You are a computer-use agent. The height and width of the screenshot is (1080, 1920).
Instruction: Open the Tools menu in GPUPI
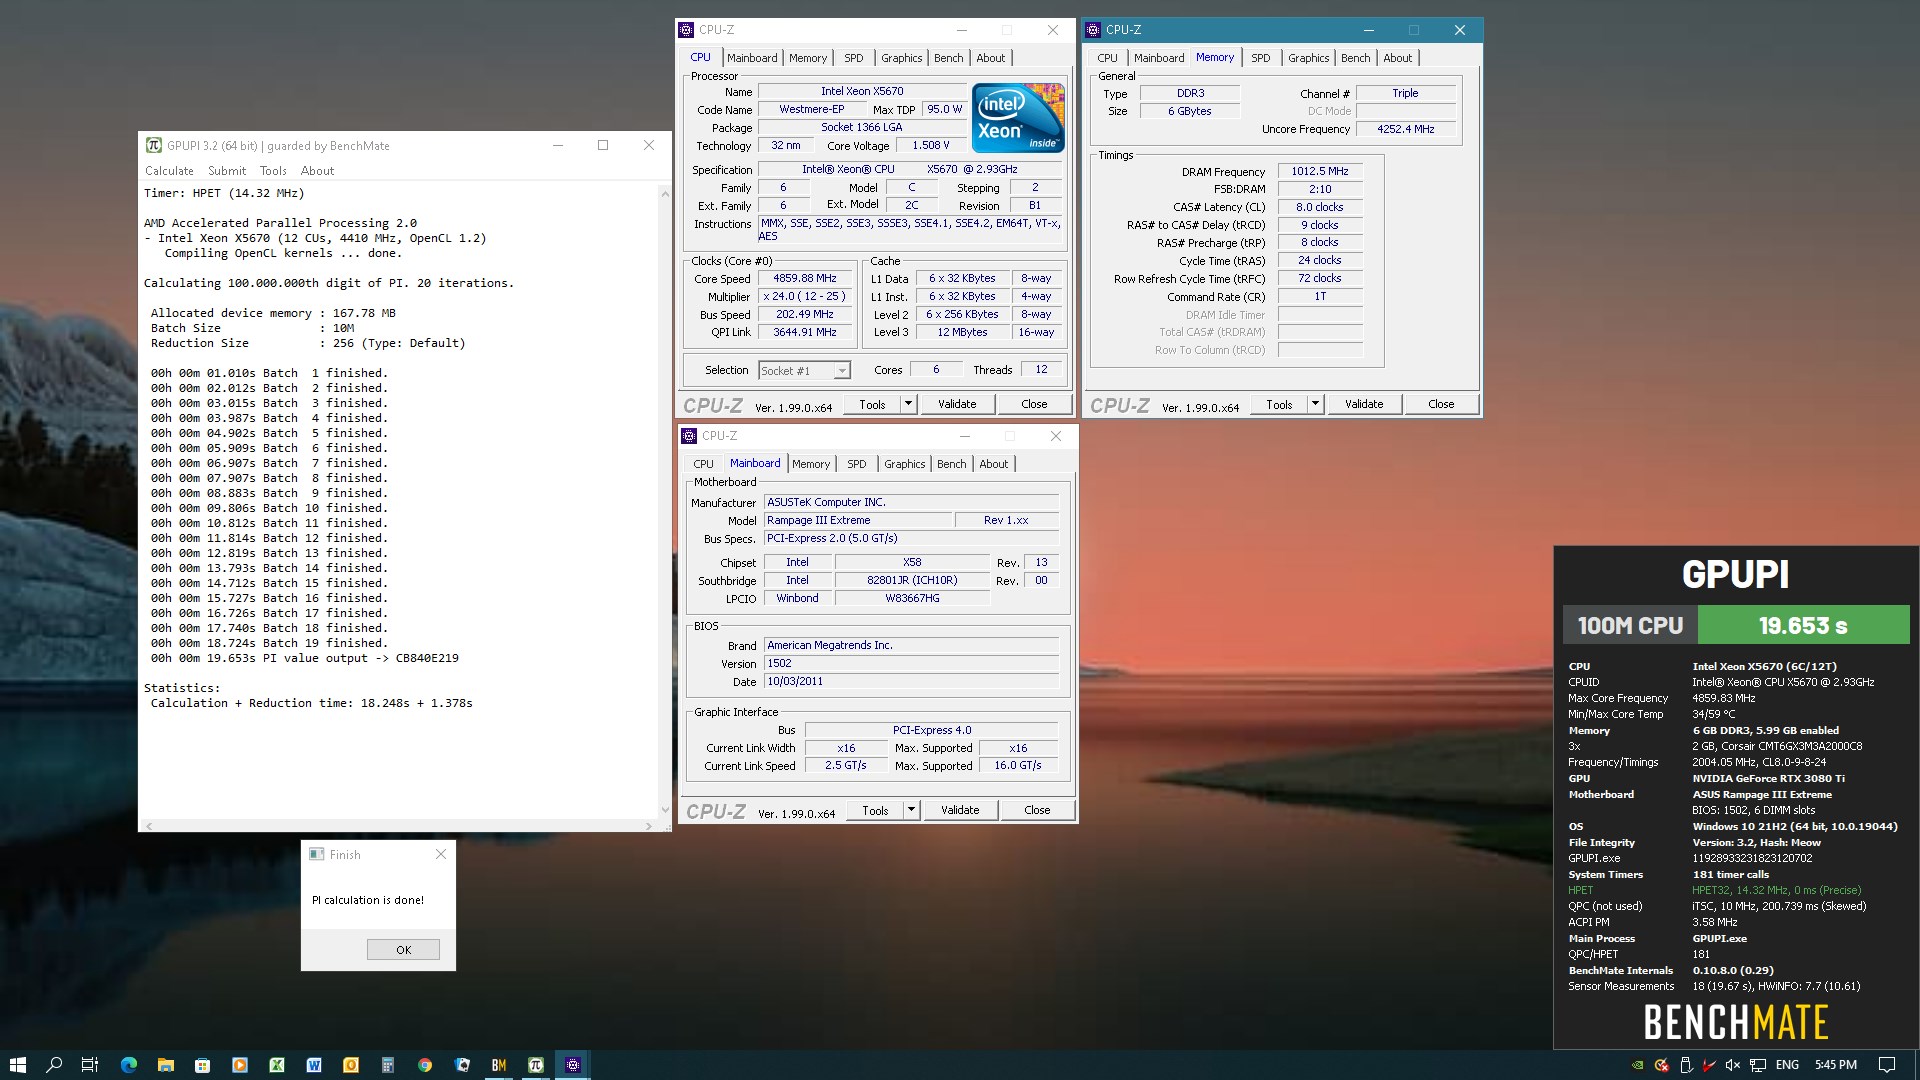pyautogui.click(x=273, y=171)
